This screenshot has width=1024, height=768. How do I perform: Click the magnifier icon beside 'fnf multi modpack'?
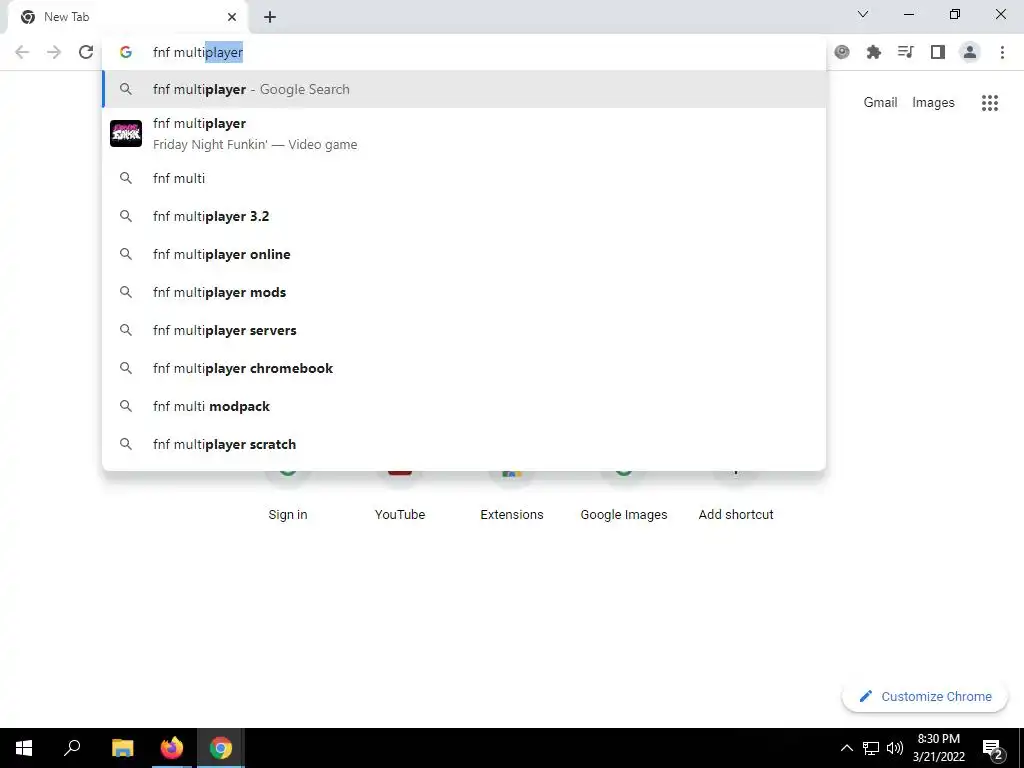point(125,406)
